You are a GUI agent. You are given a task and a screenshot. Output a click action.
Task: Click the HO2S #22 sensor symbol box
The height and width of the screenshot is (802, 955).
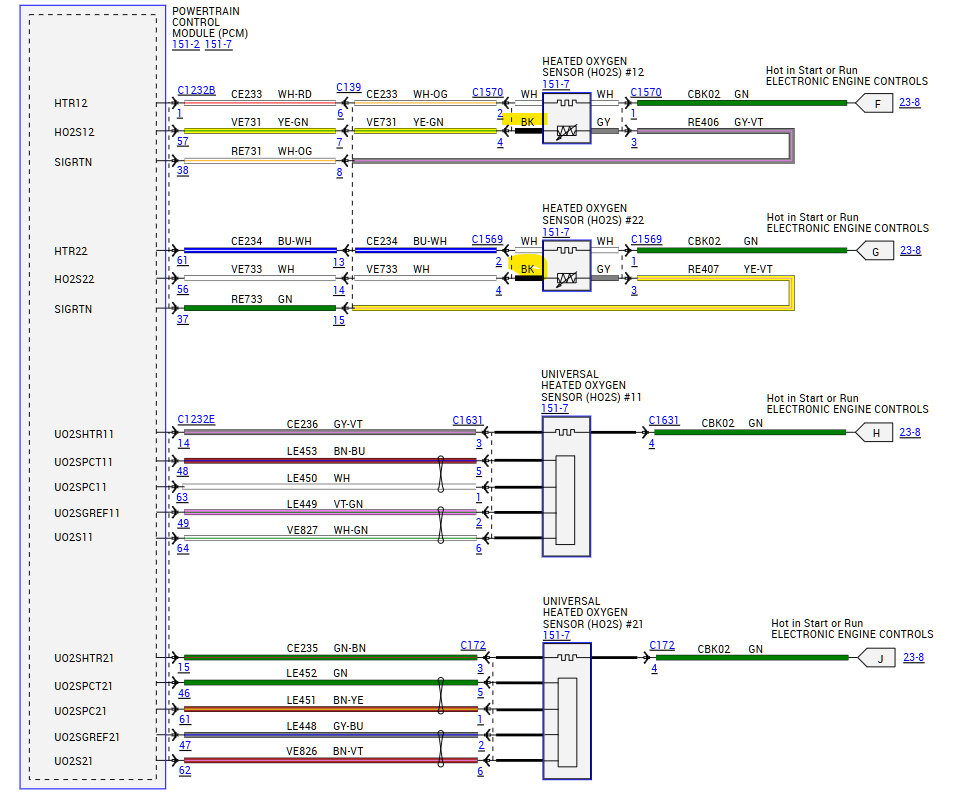point(566,266)
